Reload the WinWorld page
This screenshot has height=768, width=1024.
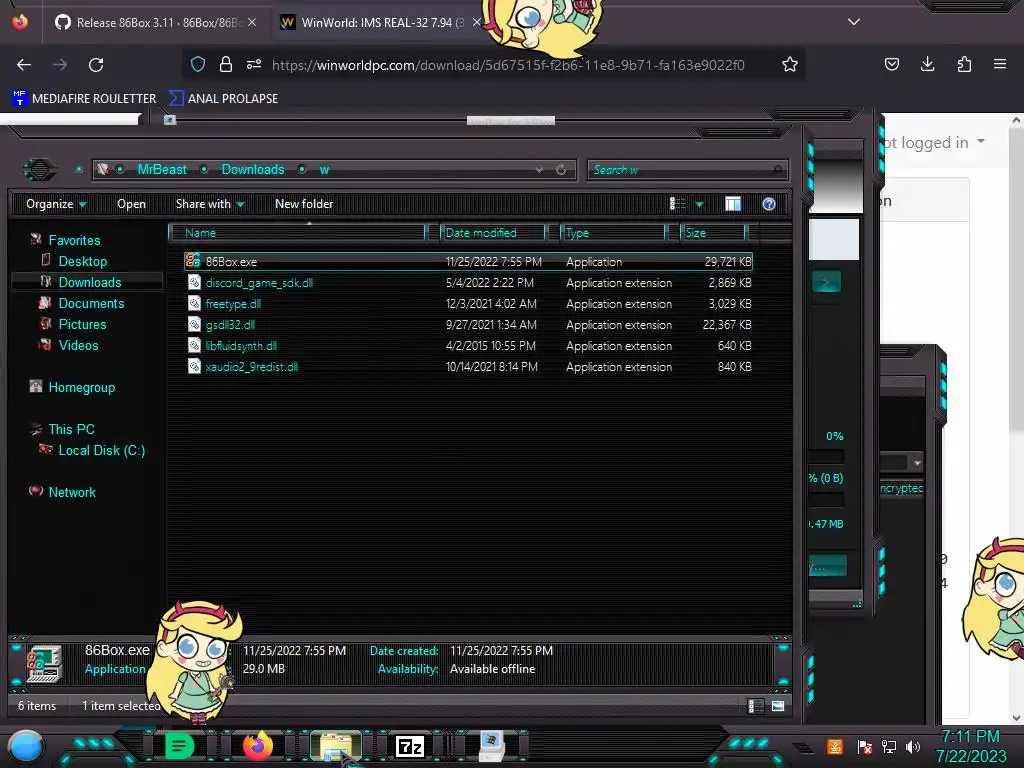[x=96, y=65]
